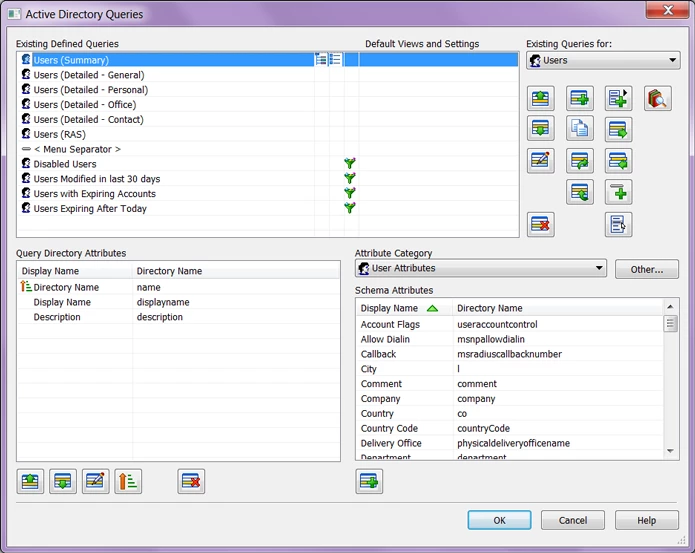
Task: Click the sort order icon below attributes list
Action: (x=128, y=481)
